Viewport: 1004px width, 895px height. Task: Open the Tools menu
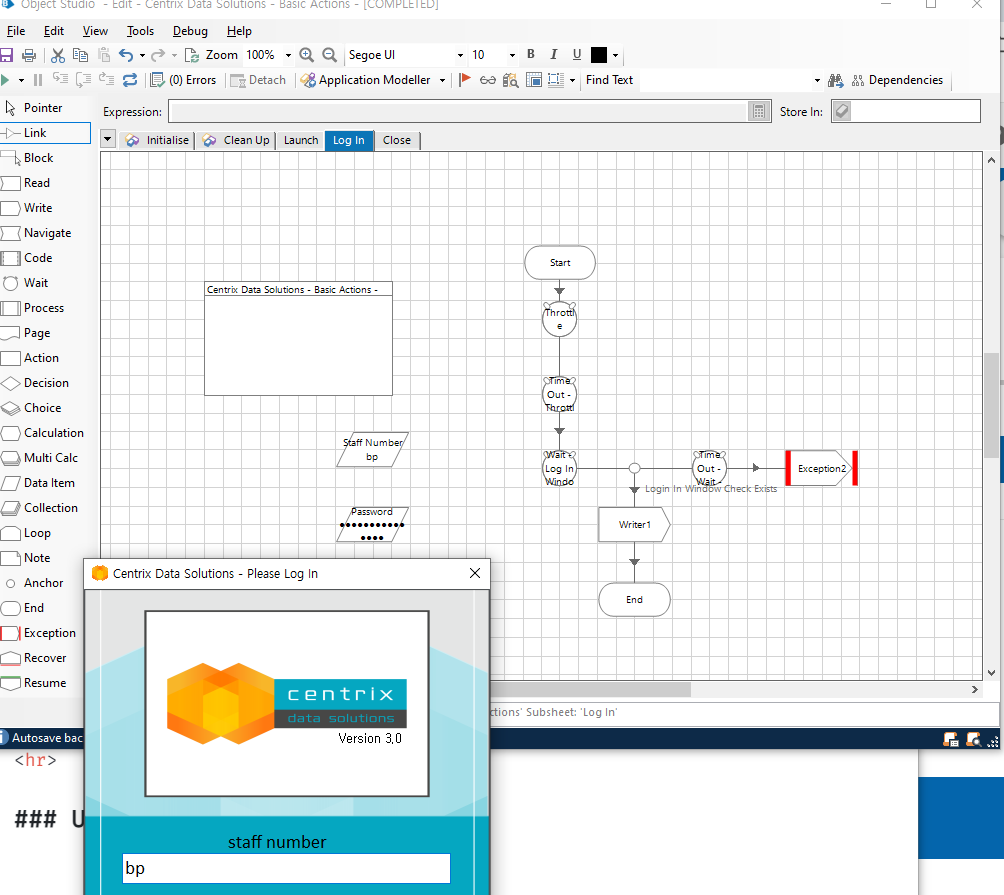click(x=140, y=31)
